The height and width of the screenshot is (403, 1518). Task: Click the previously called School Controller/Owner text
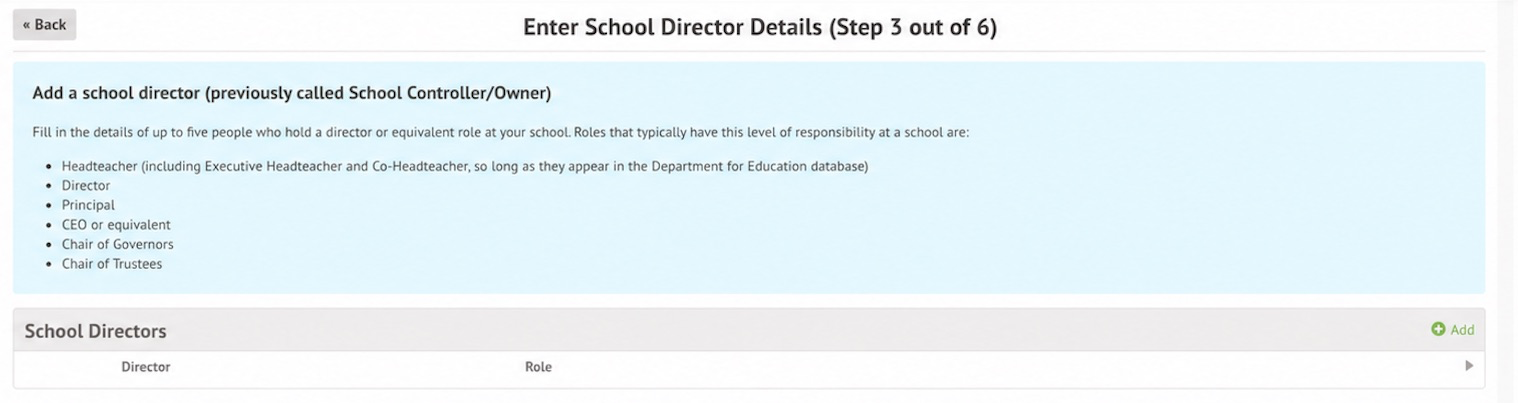pyautogui.click(x=378, y=93)
